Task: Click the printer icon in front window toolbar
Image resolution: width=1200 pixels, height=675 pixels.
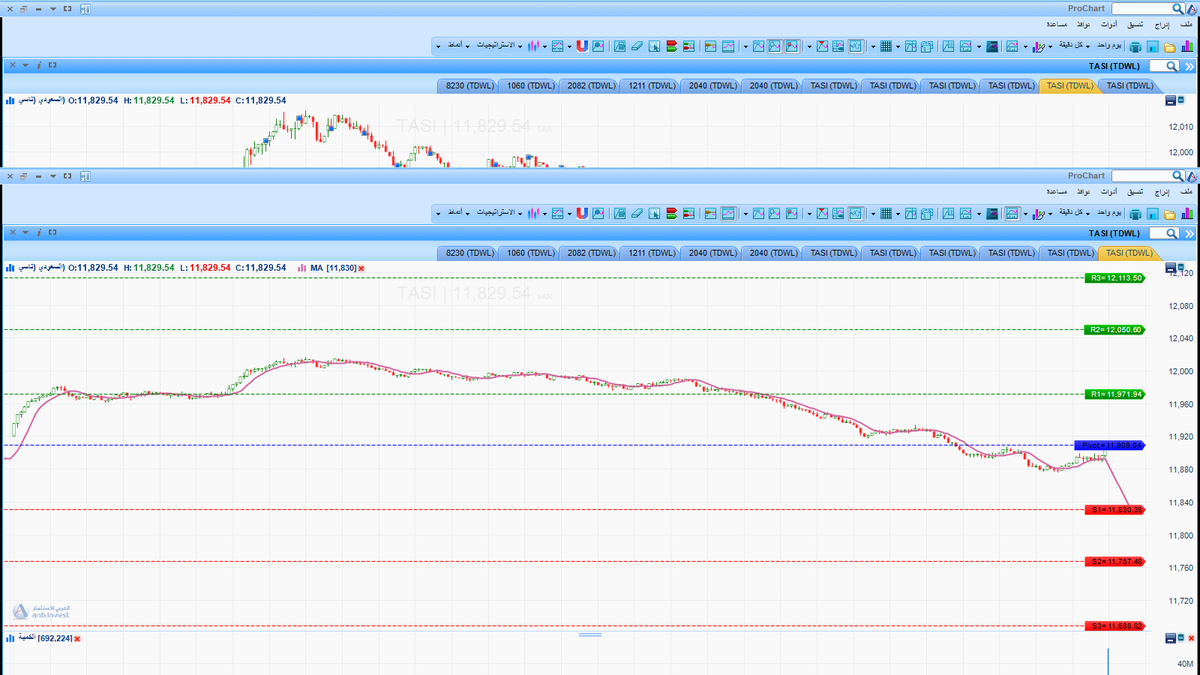Action: [x=1135, y=214]
